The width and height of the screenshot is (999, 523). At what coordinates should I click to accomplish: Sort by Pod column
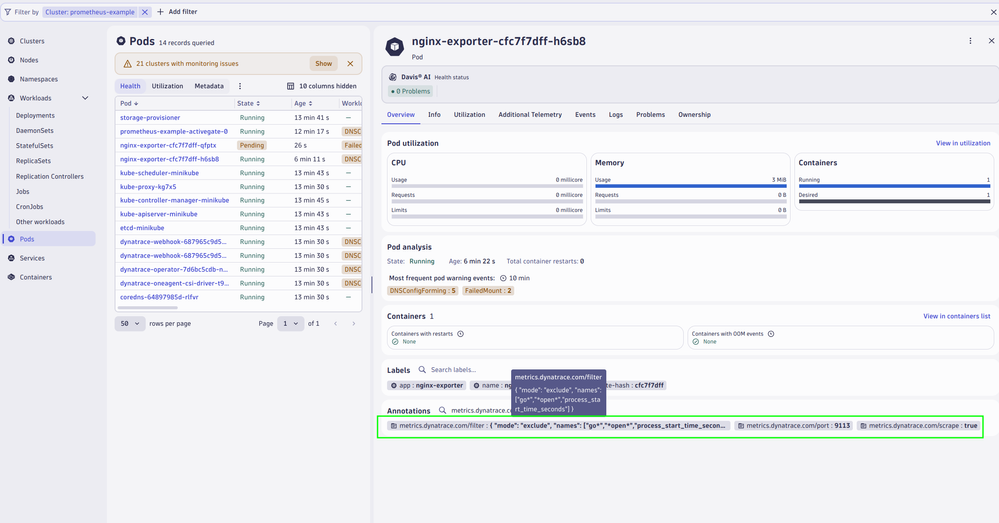click(x=129, y=103)
